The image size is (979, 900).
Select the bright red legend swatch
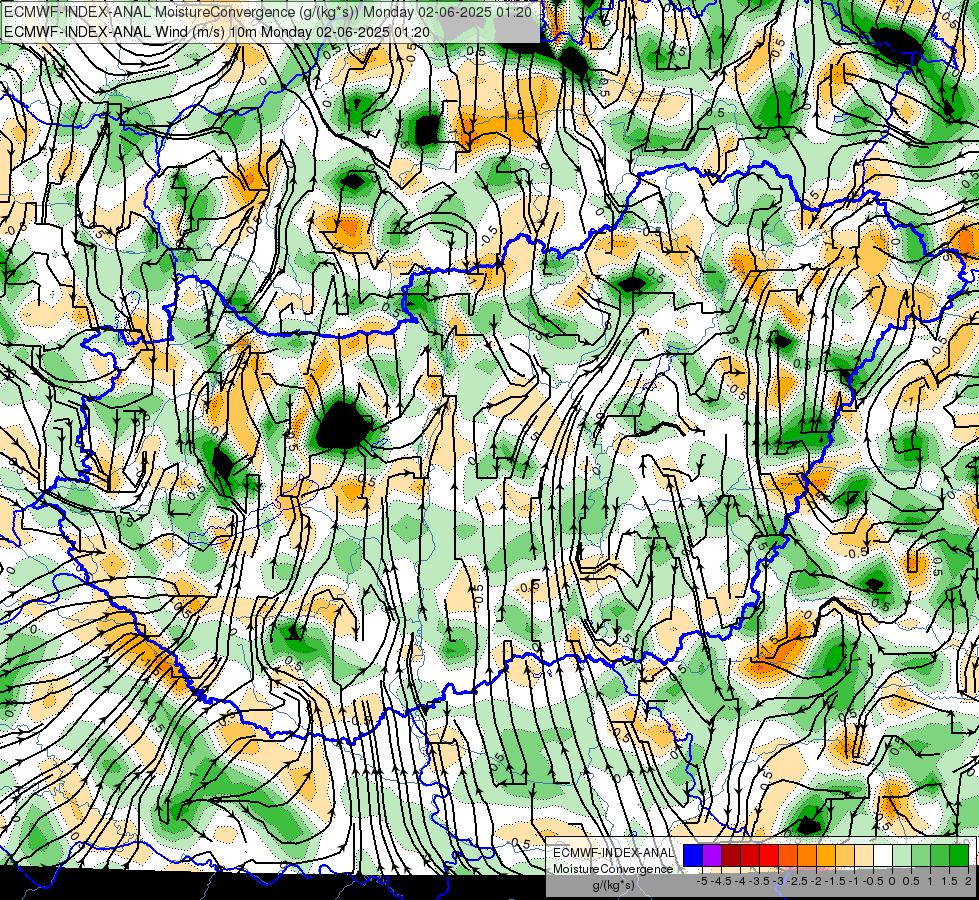click(x=769, y=855)
